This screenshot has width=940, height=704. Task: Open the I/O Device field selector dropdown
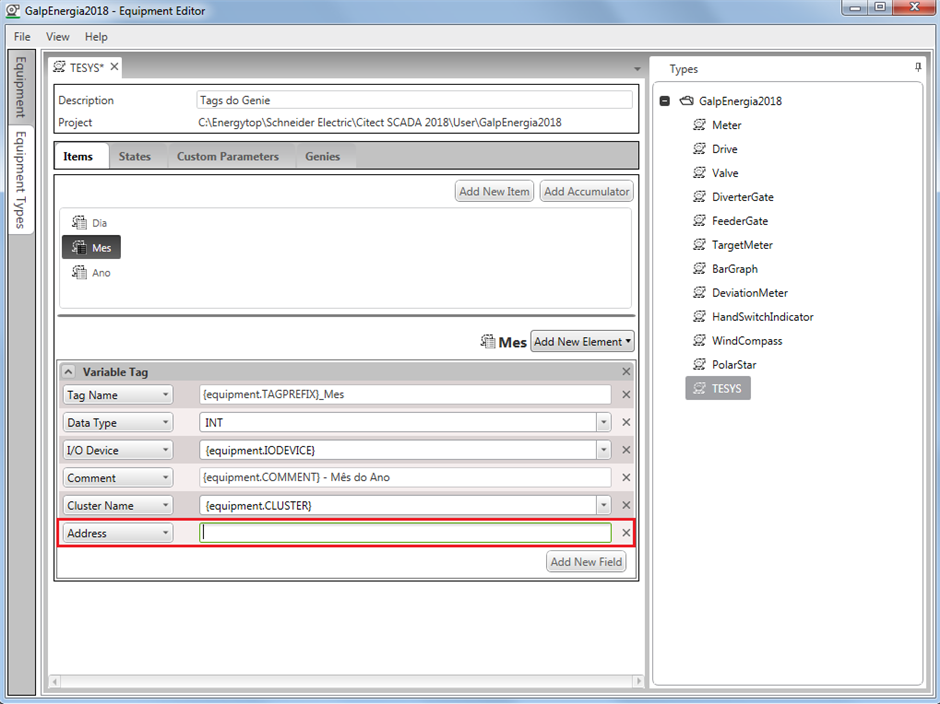118,450
